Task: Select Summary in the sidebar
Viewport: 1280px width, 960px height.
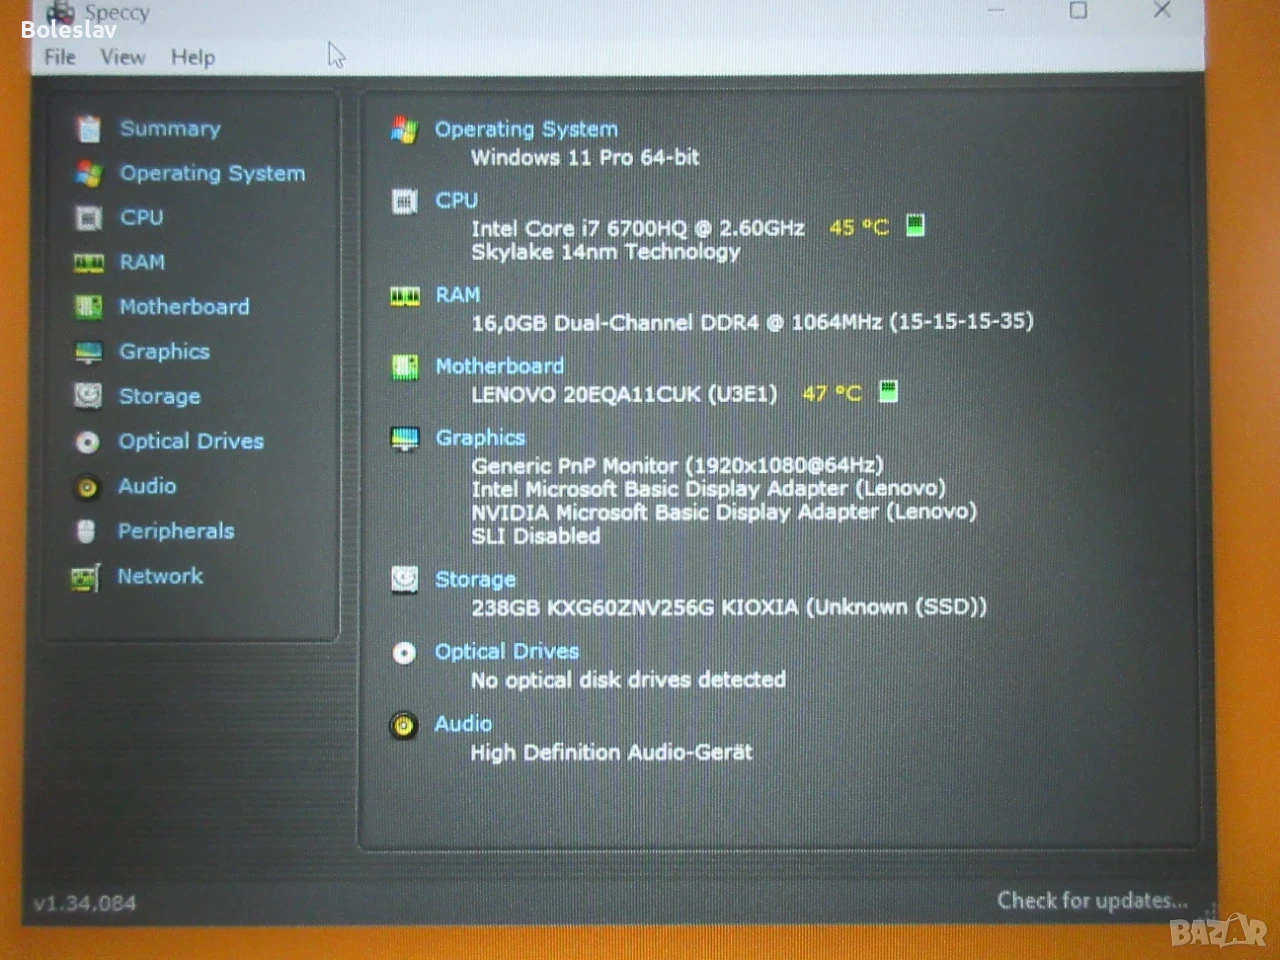Action: (x=170, y=129)
